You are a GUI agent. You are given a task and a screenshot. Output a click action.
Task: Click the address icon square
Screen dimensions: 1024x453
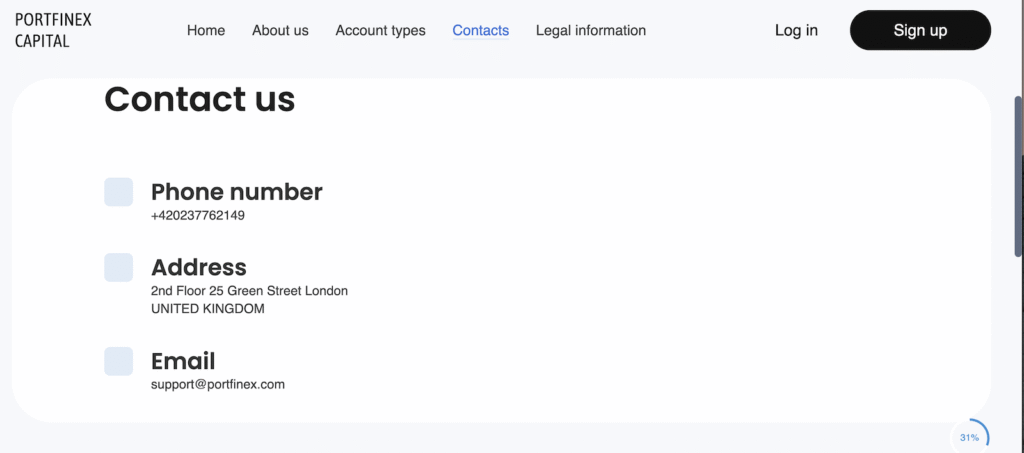click(x=118, y=268)
